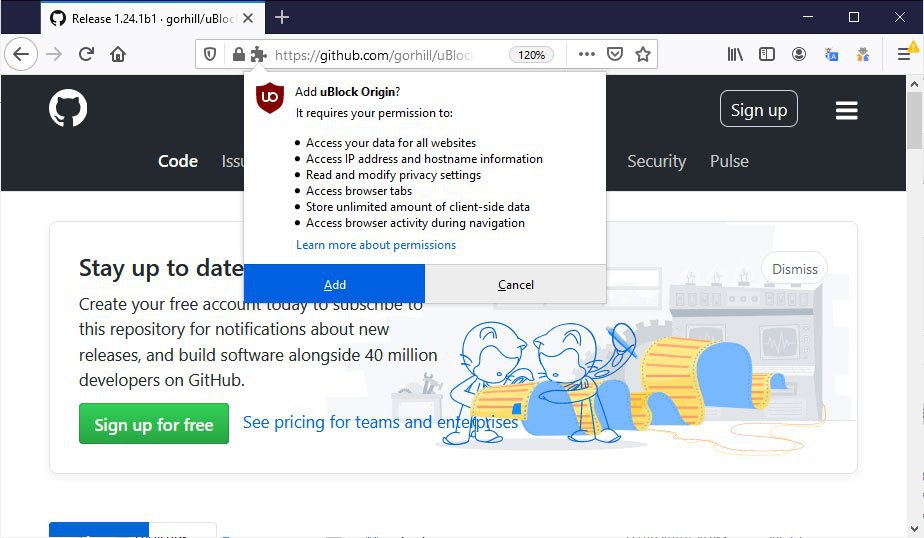Click 'Access browser activity during navigation' text

point(415,223)
